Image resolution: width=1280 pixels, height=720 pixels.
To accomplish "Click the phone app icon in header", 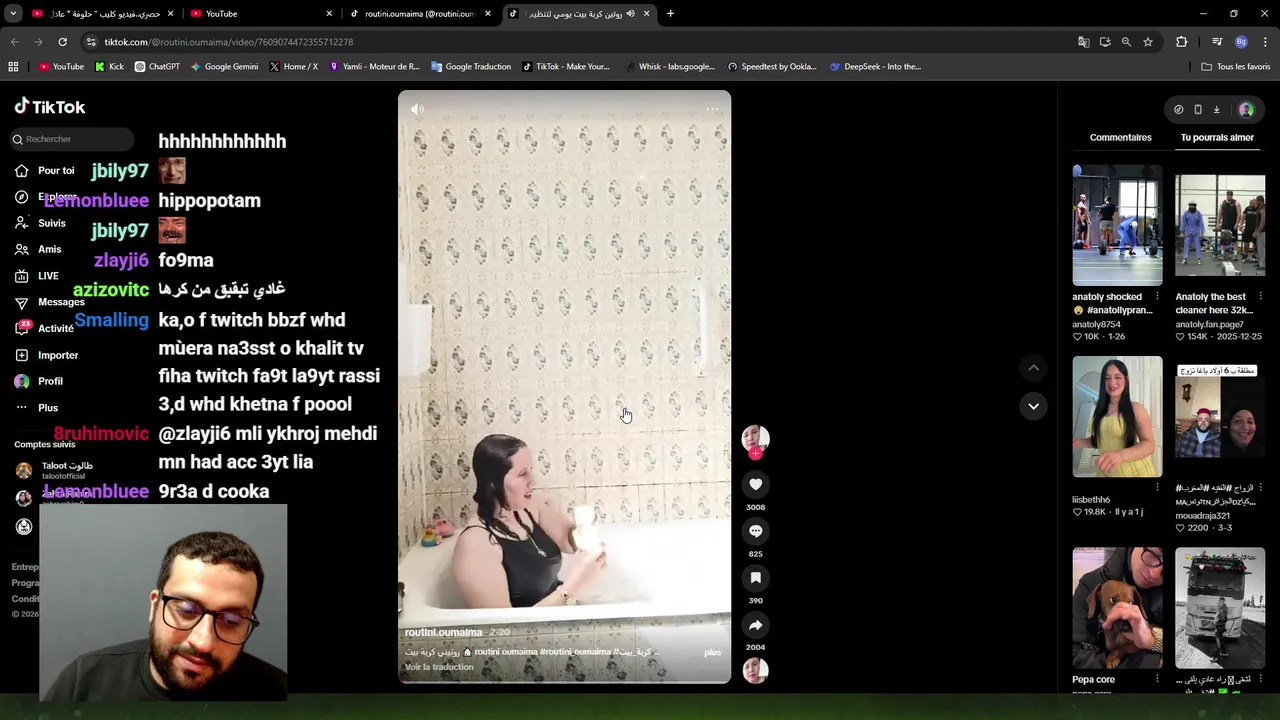I will [1198, 110].
